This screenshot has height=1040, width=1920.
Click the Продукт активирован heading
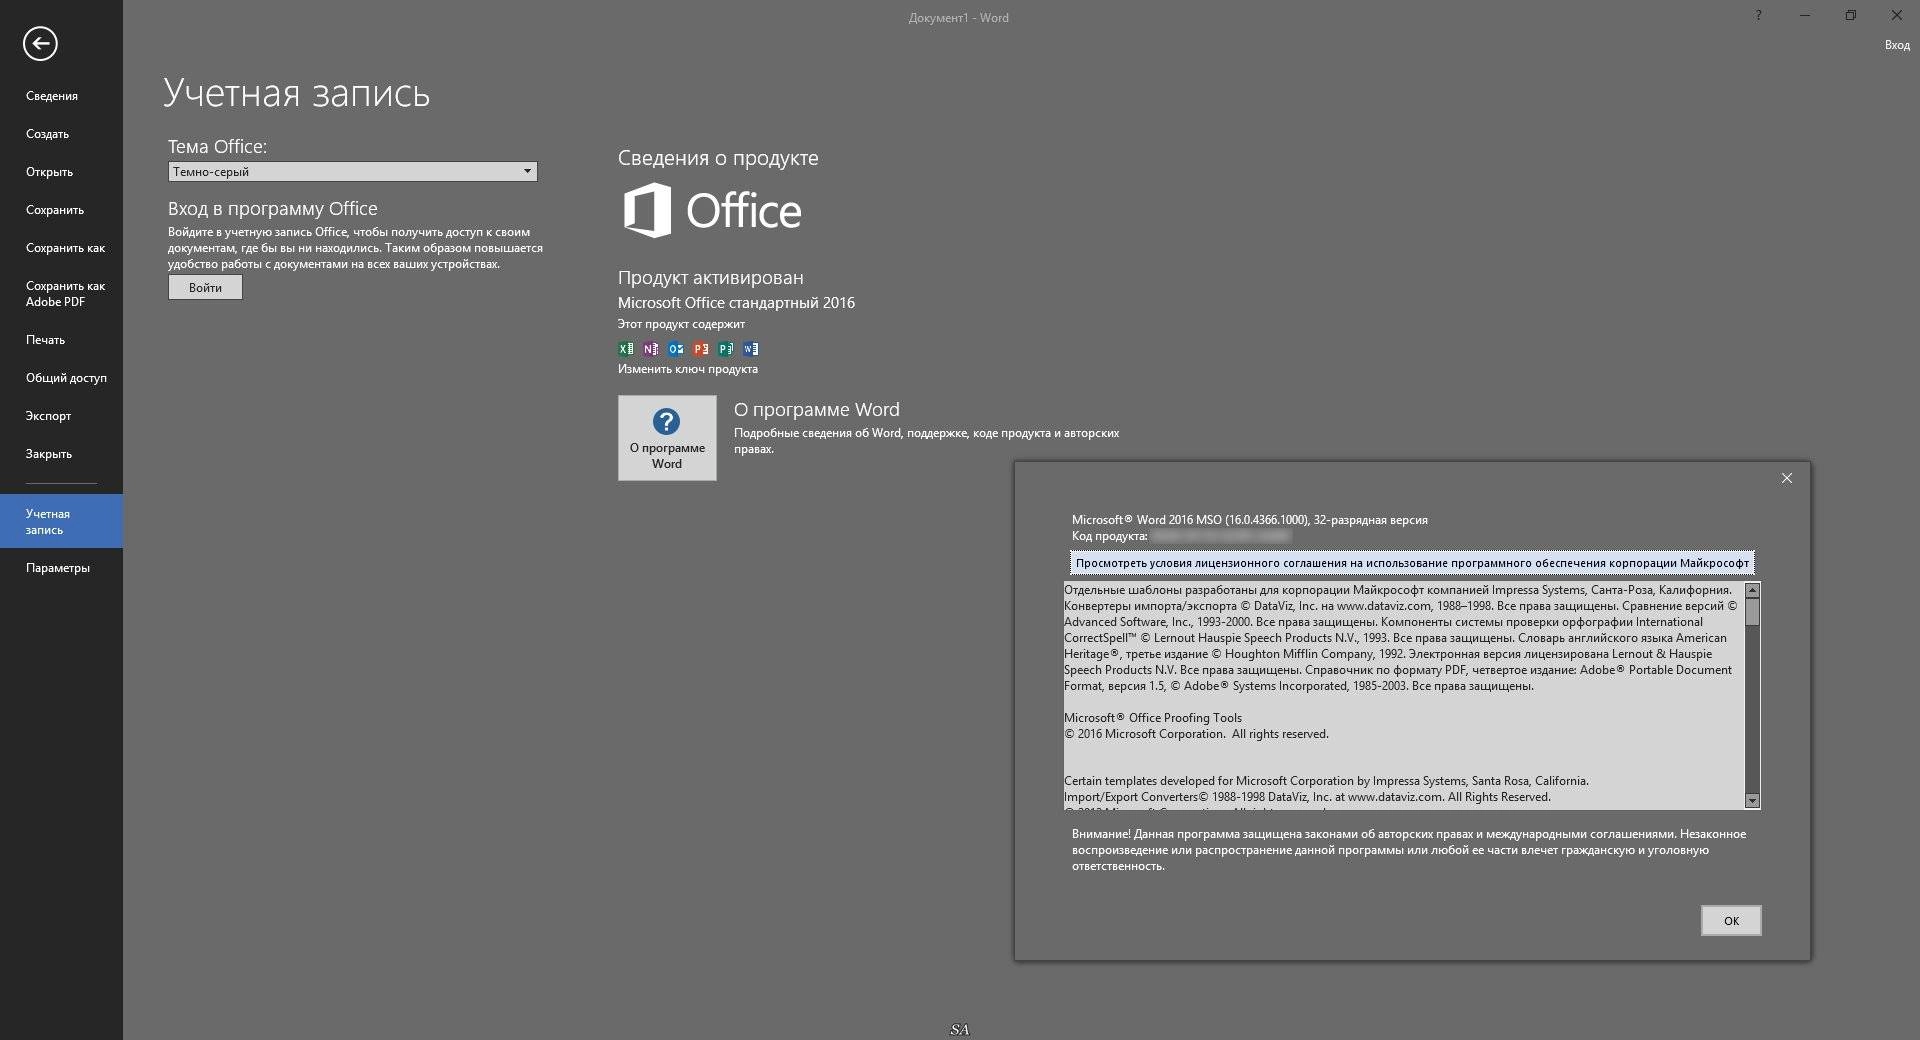(x=710, y=278)
